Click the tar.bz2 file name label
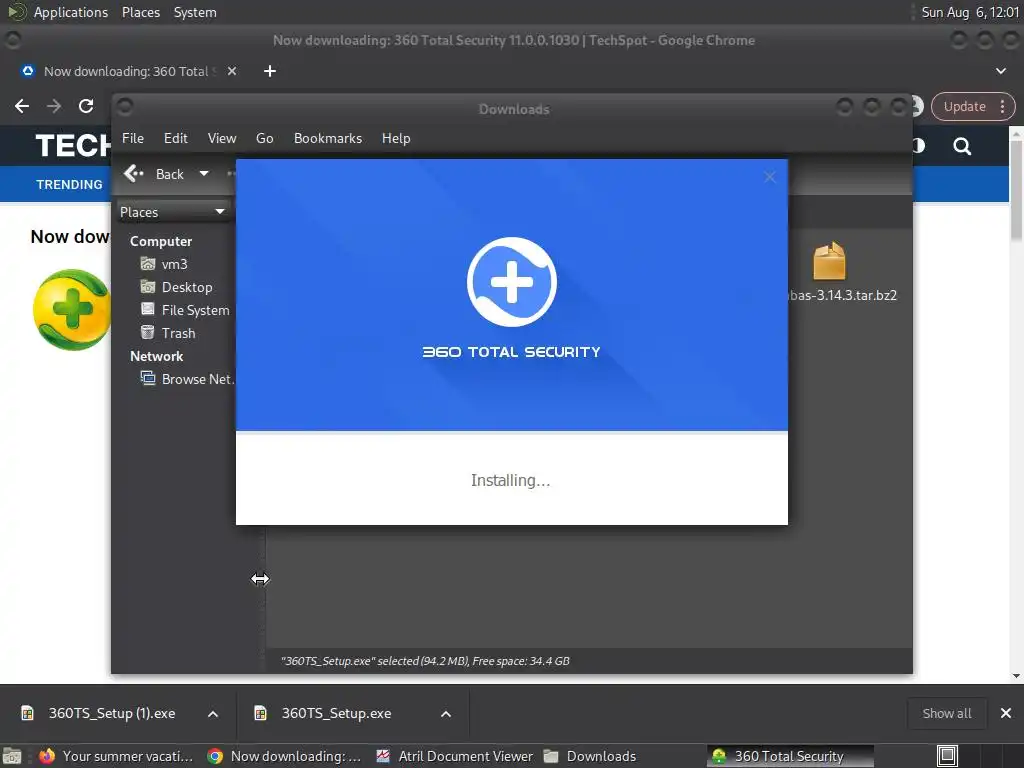This screenshot has height=768, width=1024. pos(842,295)
